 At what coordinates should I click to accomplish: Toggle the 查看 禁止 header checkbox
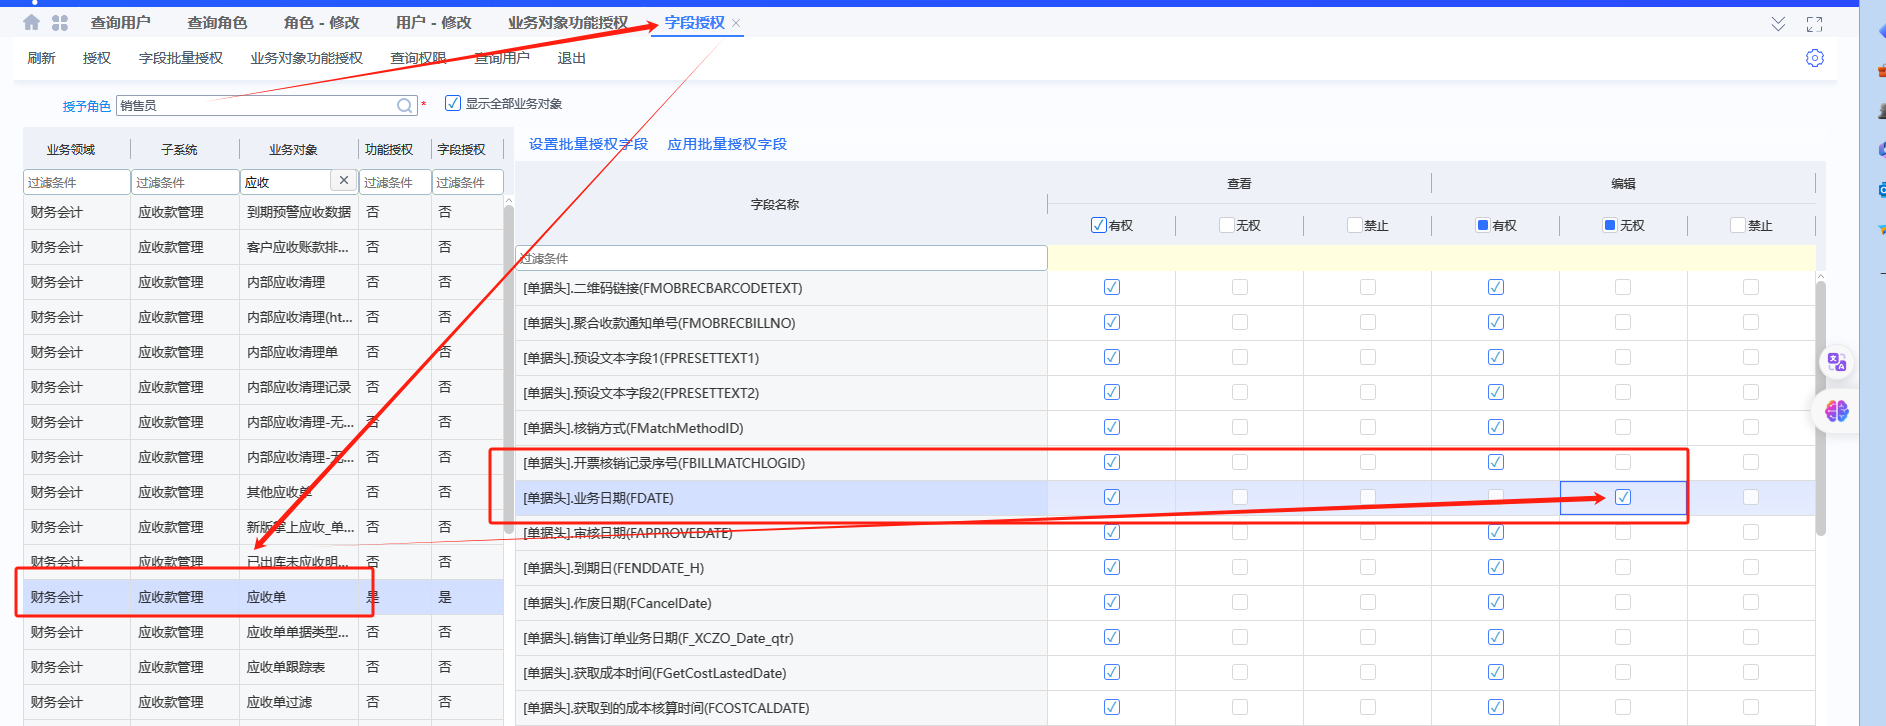1355,225
